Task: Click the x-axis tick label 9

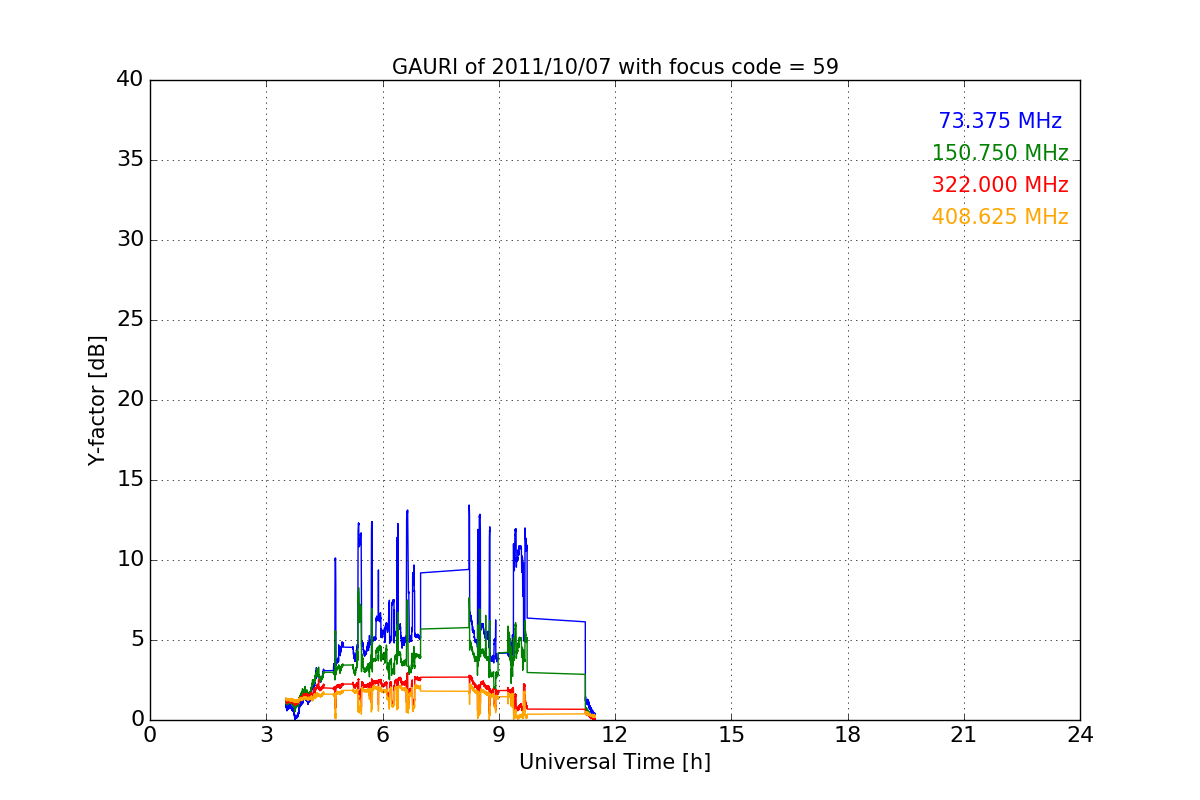Action: point(499,735)
